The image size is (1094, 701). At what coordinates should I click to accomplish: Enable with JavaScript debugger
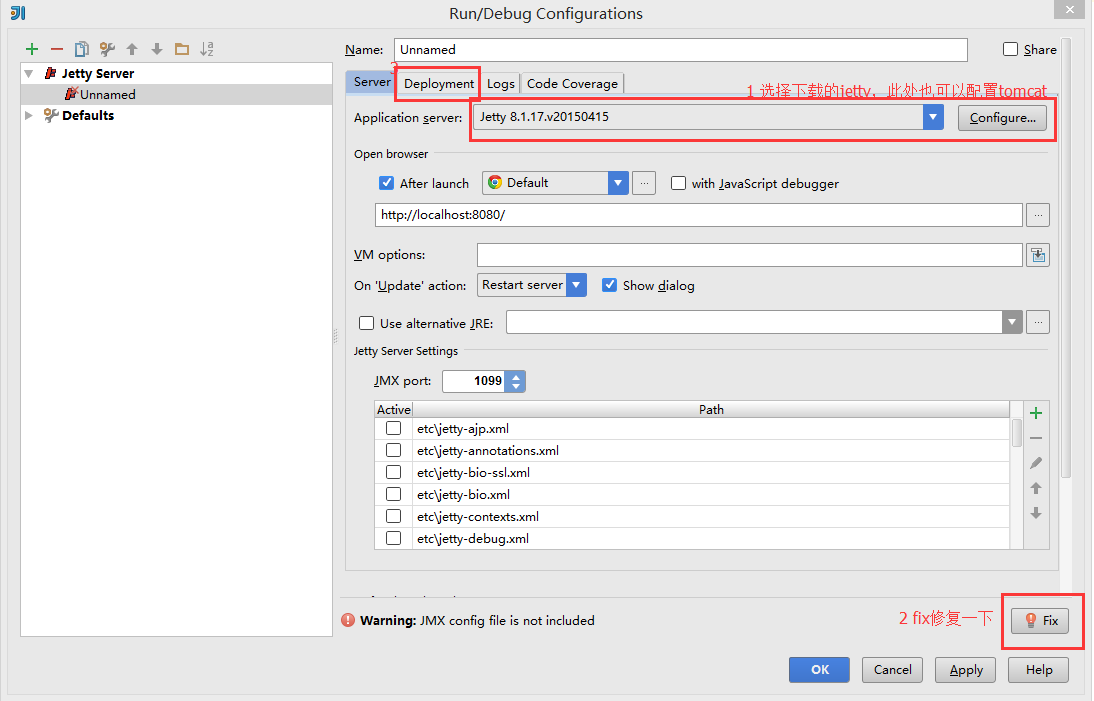coord(678,183)
